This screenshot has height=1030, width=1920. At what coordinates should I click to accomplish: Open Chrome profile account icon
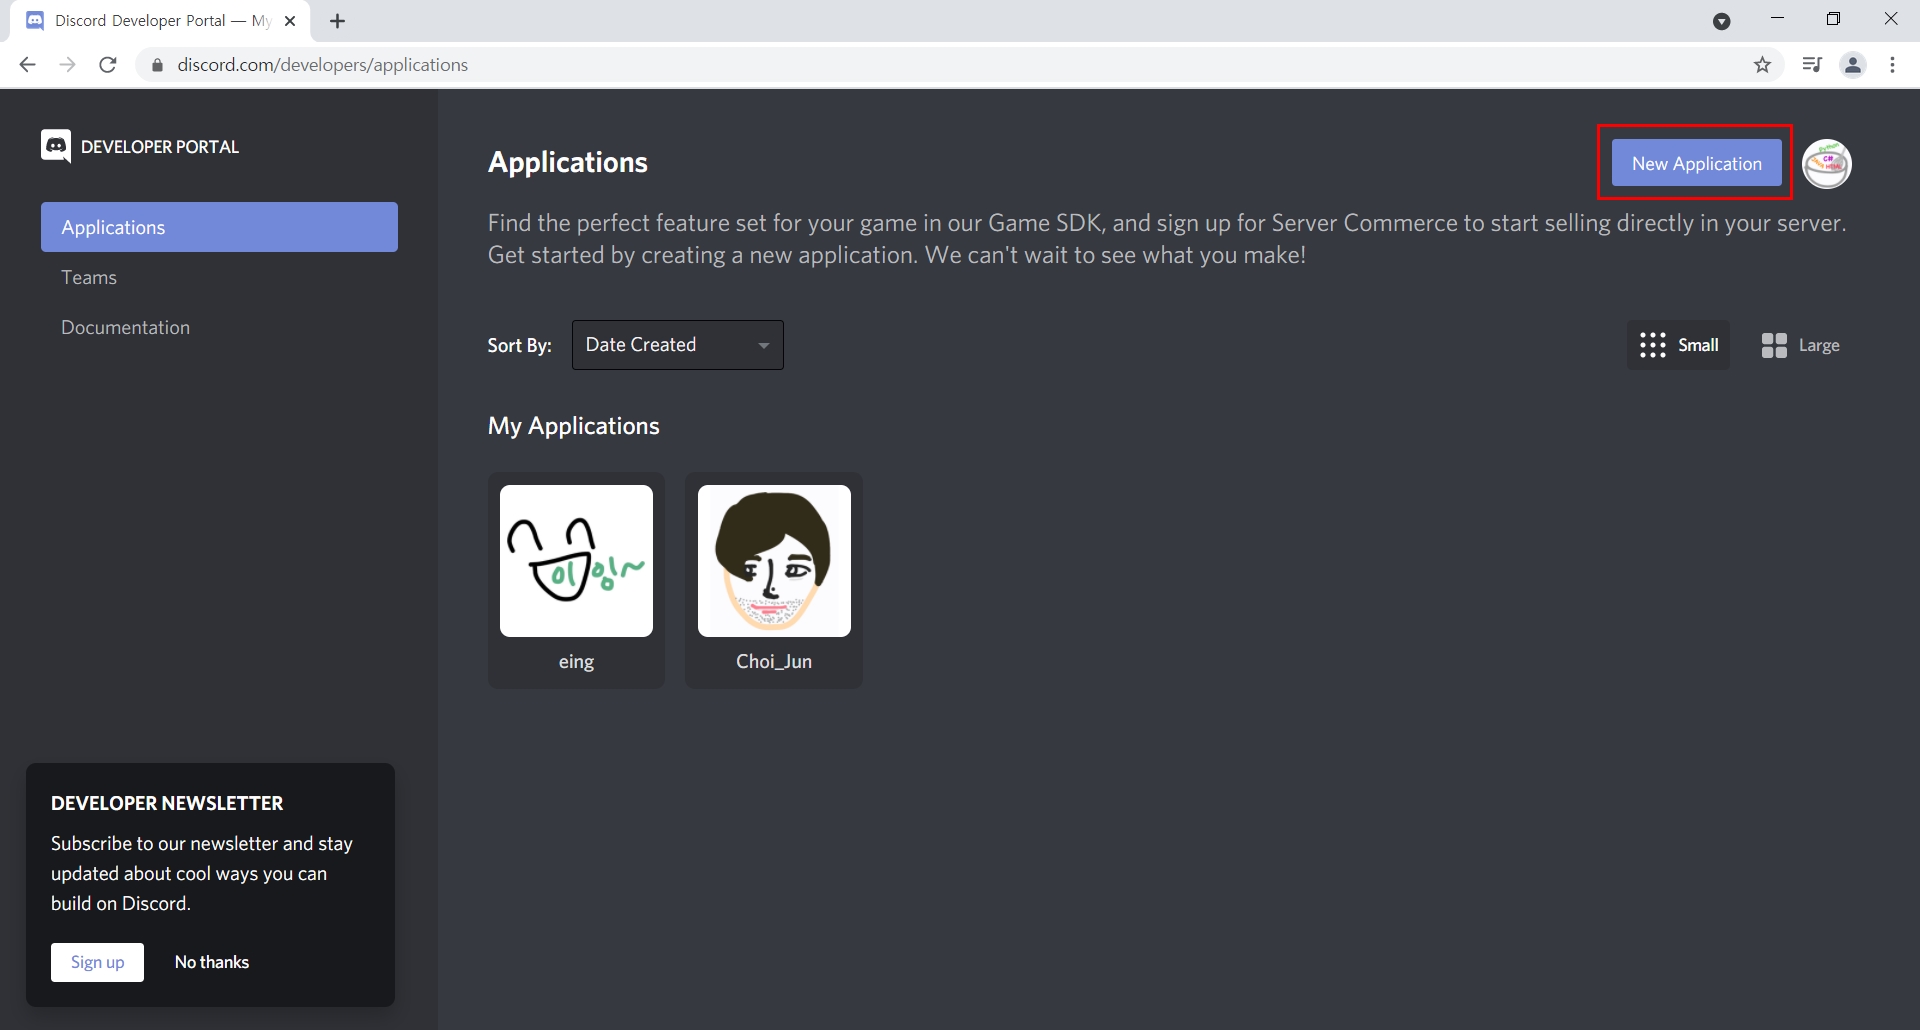pyautogui.click(x=1853, y=65)
